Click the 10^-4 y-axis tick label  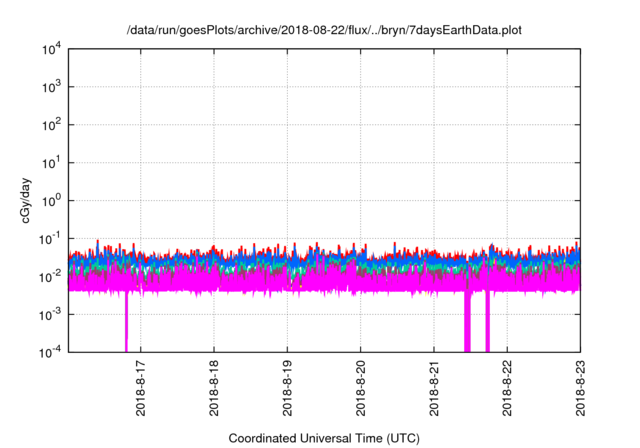coord(50,352)
